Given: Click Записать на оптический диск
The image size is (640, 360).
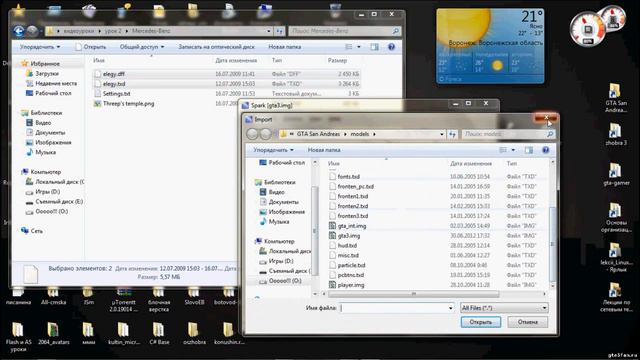Looking at the screenshot, I should click(216, 47).
